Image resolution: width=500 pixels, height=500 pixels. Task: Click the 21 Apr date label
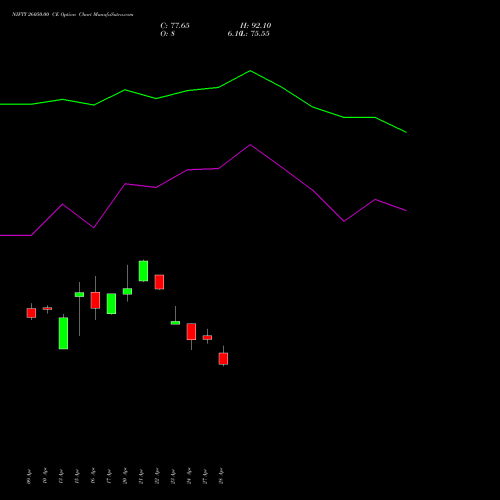point(141,476)
